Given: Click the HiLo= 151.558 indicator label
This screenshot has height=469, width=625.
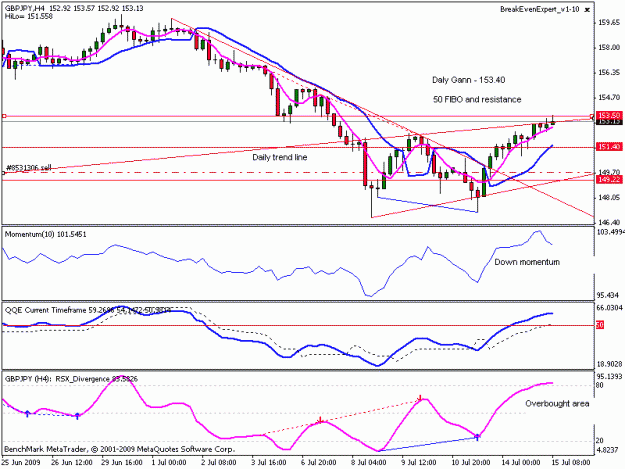Looking at the screenshot, I should click(29, 16).
